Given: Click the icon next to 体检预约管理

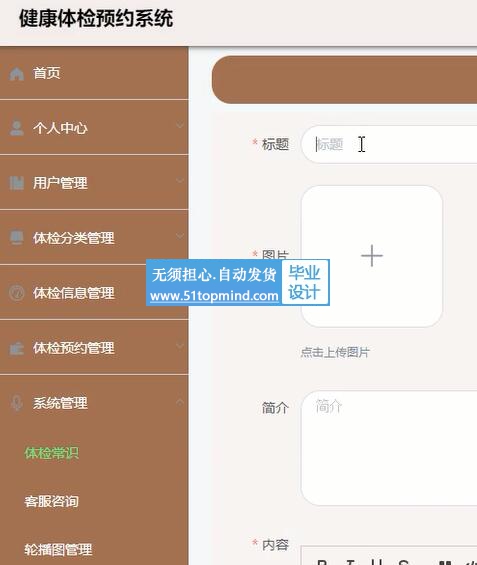Looking at the screenshot, I should [17, 348].
